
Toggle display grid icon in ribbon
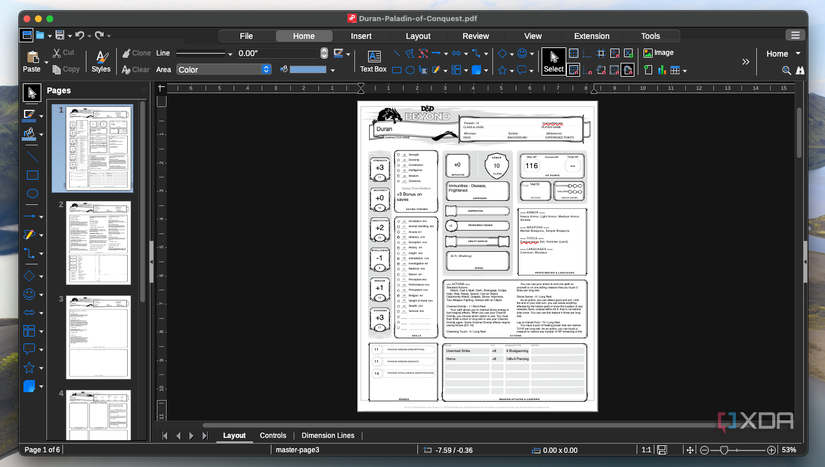click(574, 53)
